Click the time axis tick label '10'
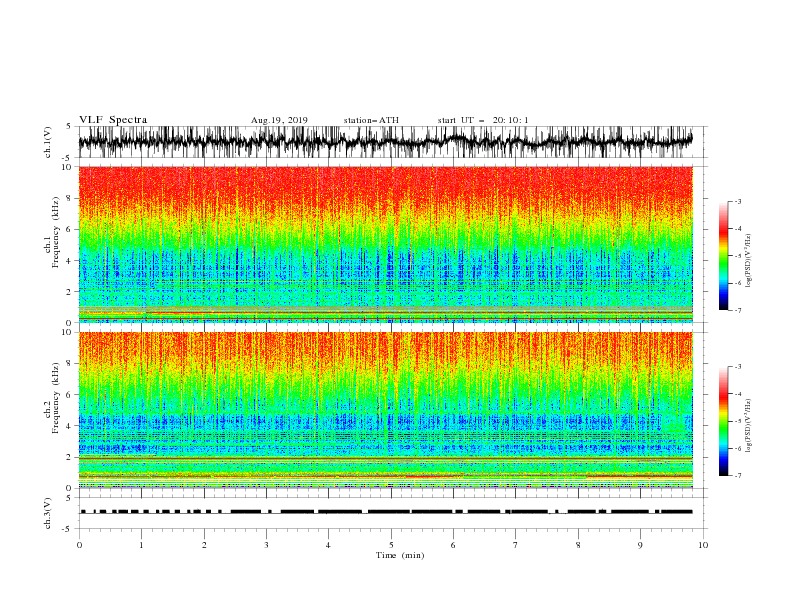This screenshot has width=792, height=612. pos(703,545)
